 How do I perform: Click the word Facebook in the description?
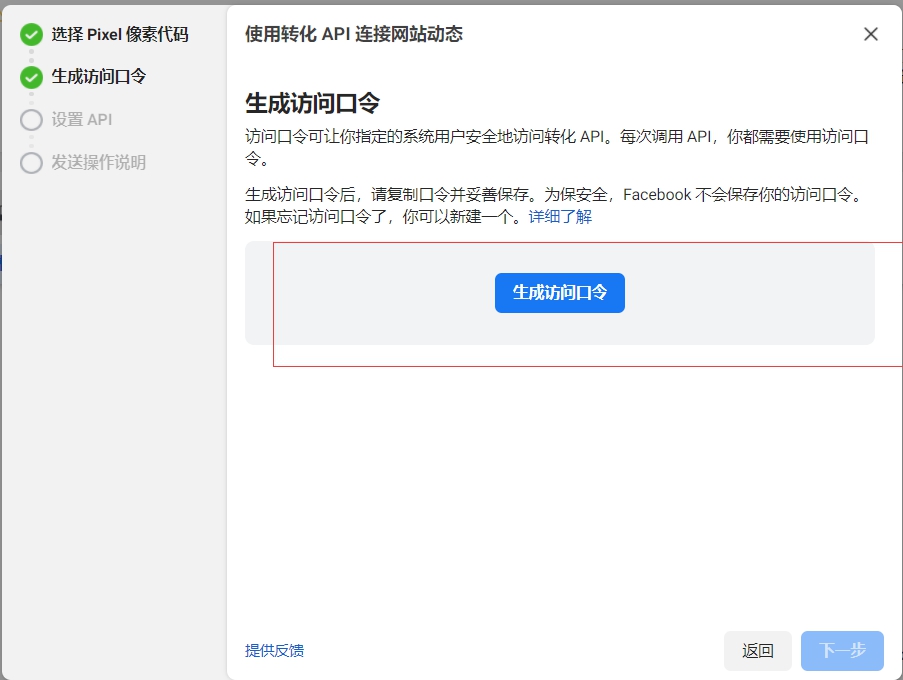pyautogui.click(x=657, y=195)
